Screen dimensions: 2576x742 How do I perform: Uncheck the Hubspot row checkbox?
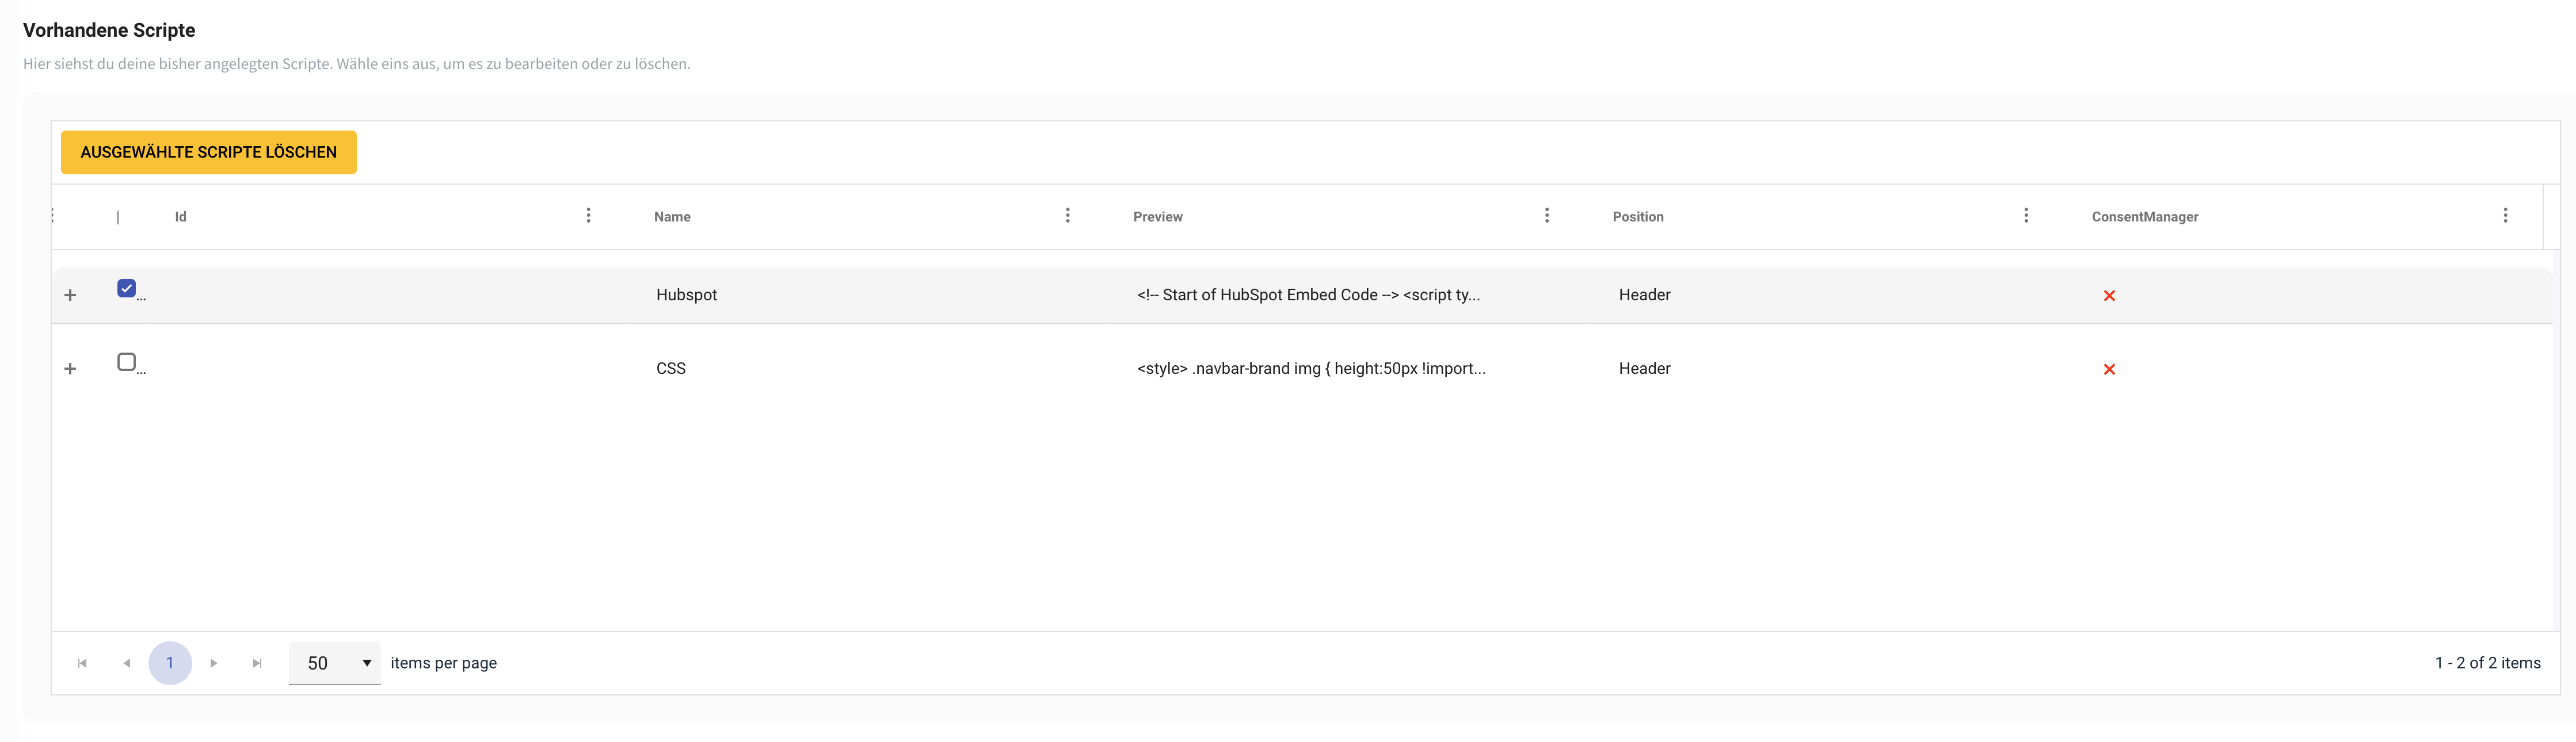point(126,289)
